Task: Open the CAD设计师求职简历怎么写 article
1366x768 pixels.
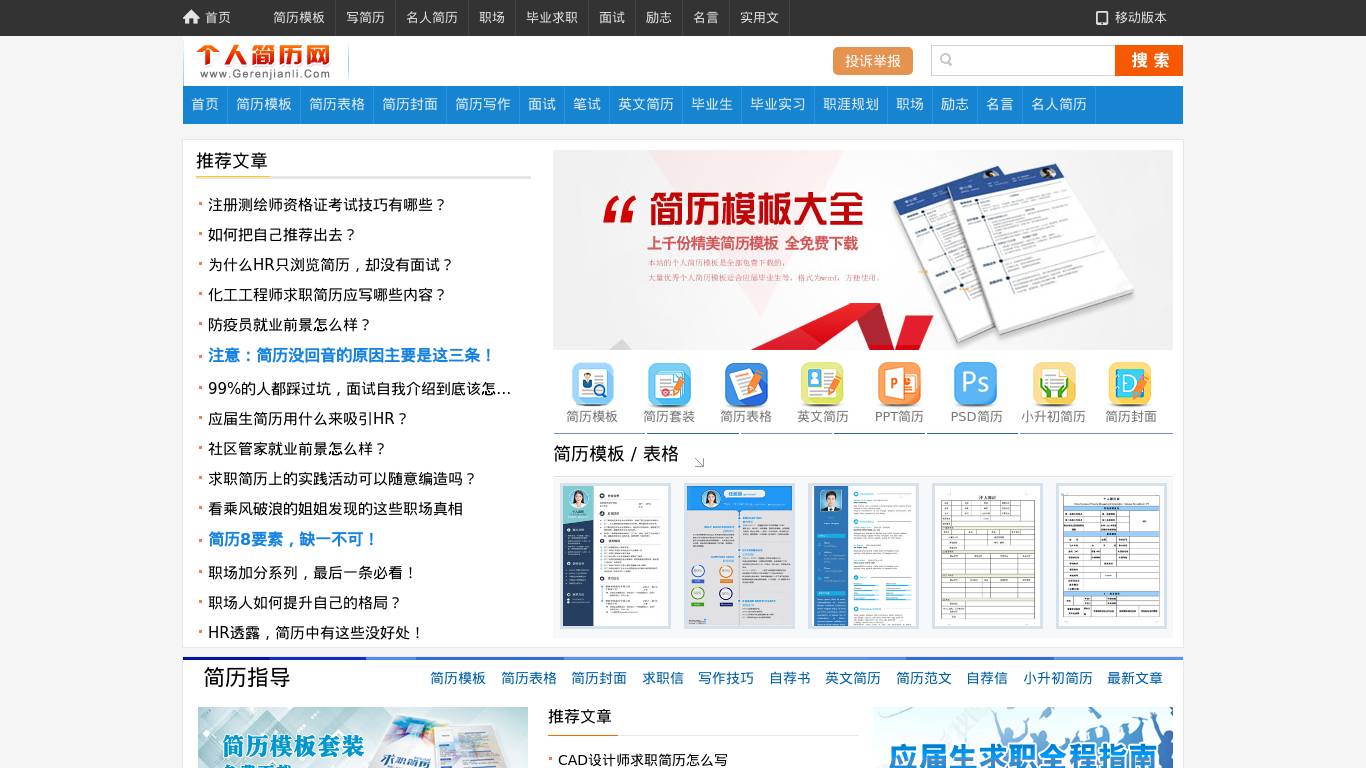Action: [644, 759]
